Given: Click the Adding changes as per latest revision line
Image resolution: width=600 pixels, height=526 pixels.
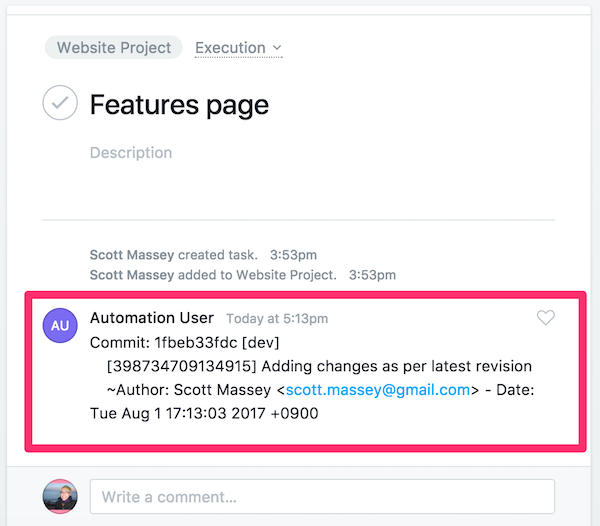Looking at the screenshot, I should 319,366.
